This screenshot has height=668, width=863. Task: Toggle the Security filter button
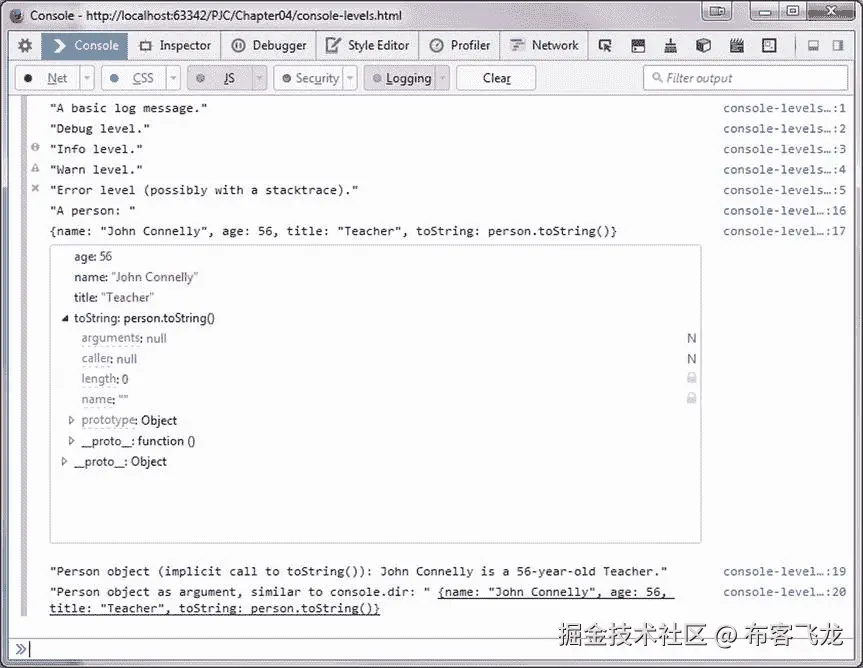point(309,78)
